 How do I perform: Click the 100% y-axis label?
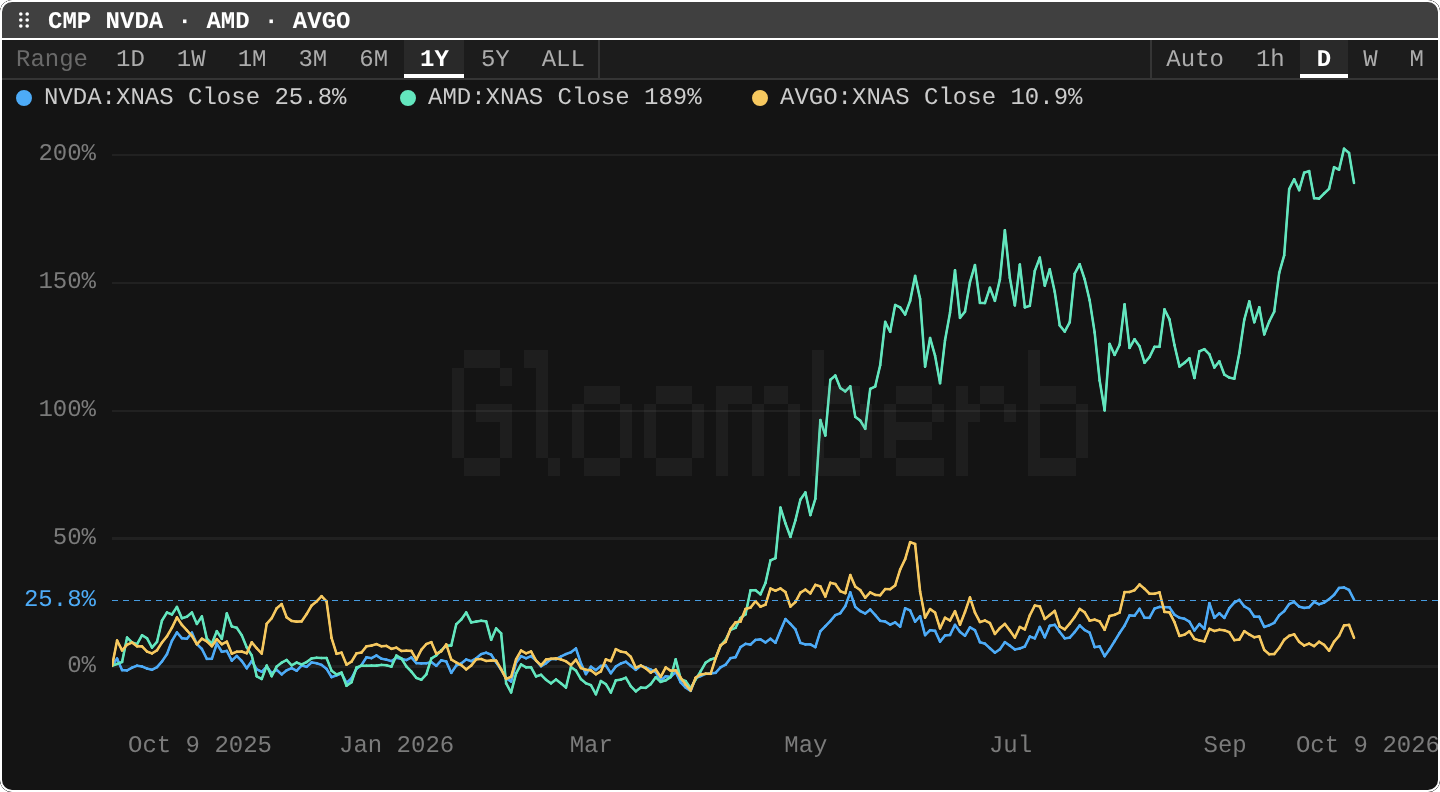[x=68, y=410]
